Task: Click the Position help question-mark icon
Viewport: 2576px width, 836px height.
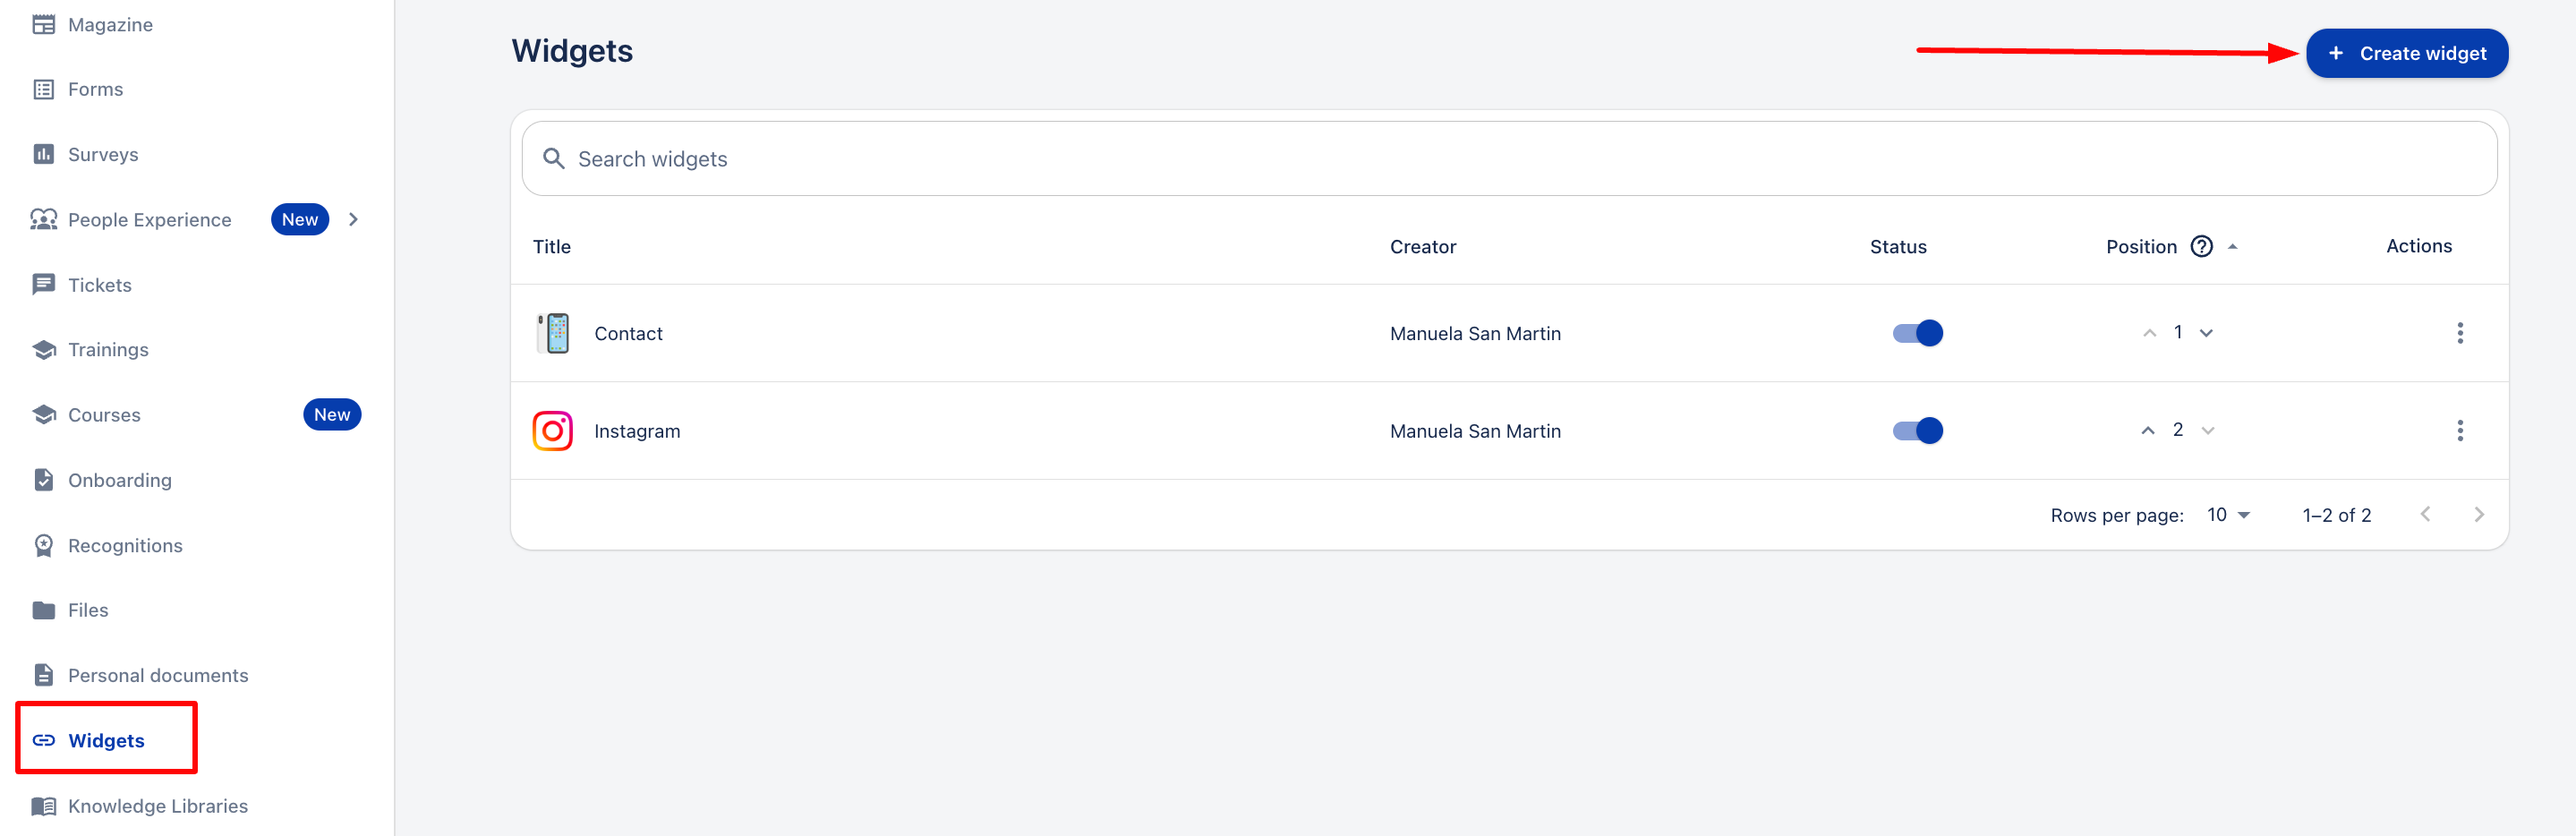Action: pos(2201,246)
